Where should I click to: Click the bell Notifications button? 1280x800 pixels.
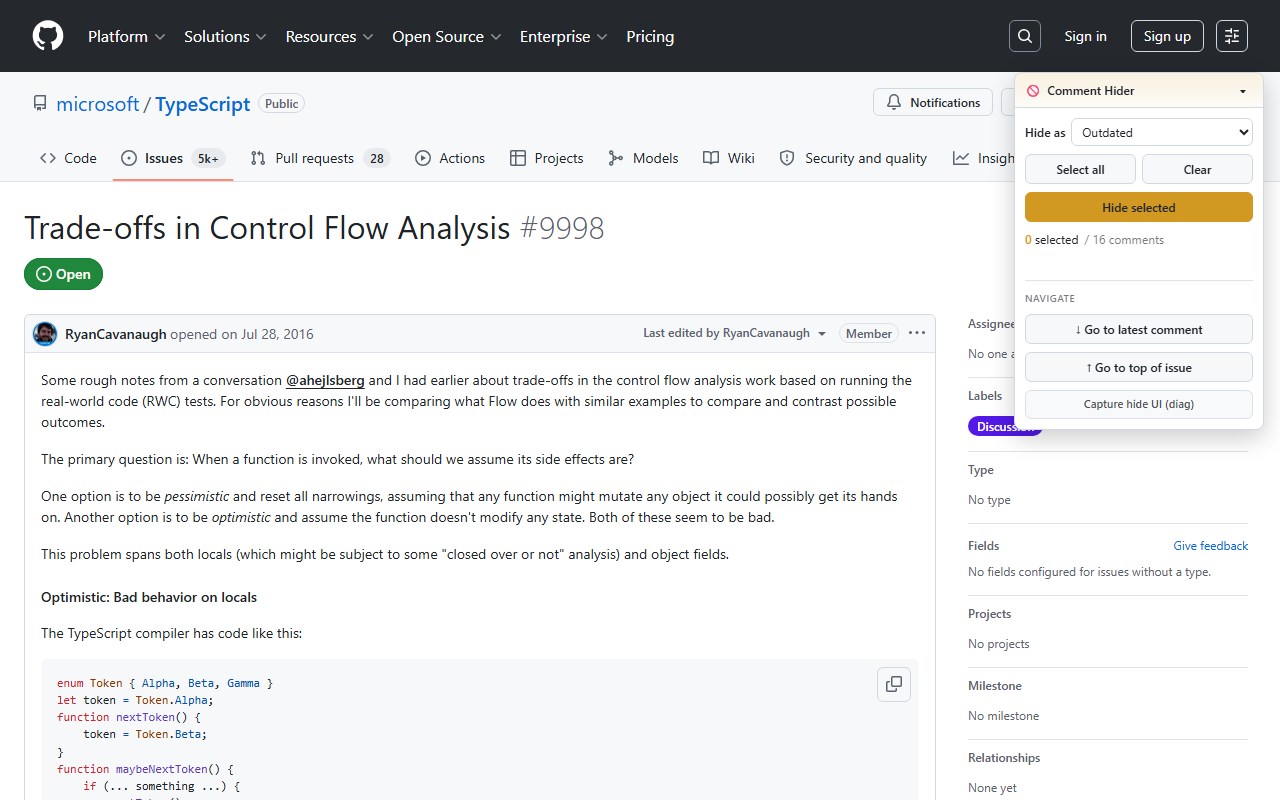933,103
